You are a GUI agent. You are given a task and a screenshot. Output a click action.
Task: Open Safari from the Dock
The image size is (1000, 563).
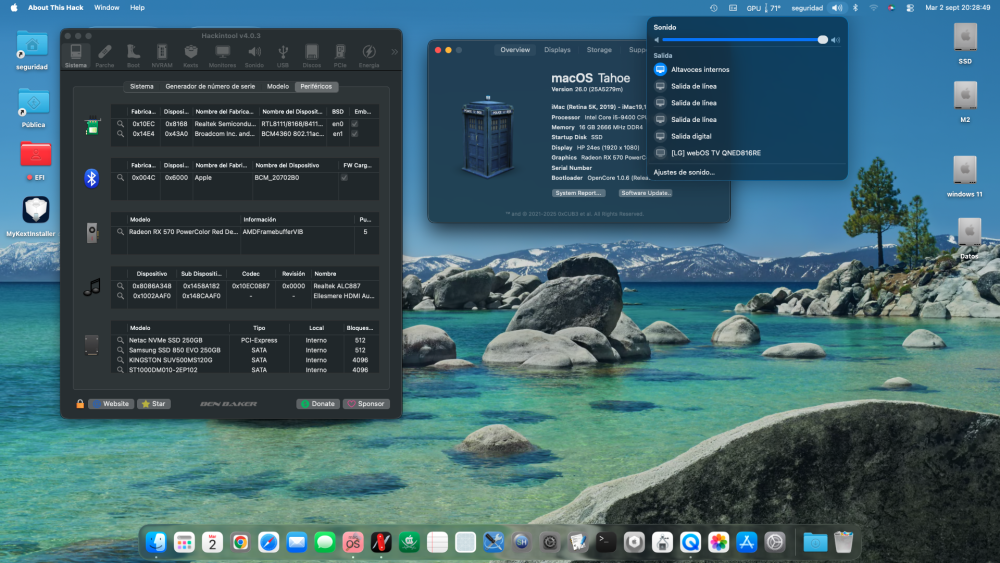click(268, 542)
